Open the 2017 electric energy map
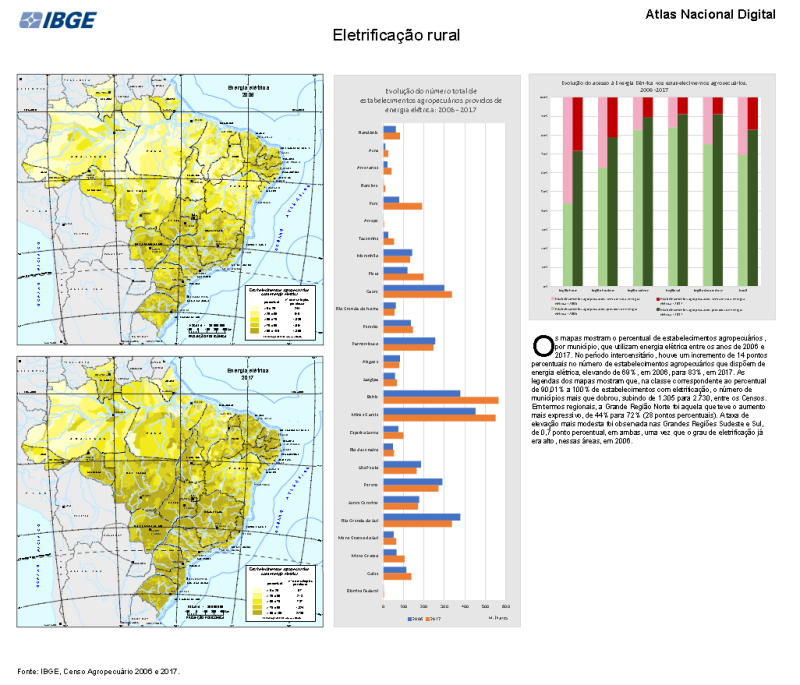 click(x=170, y=490)
